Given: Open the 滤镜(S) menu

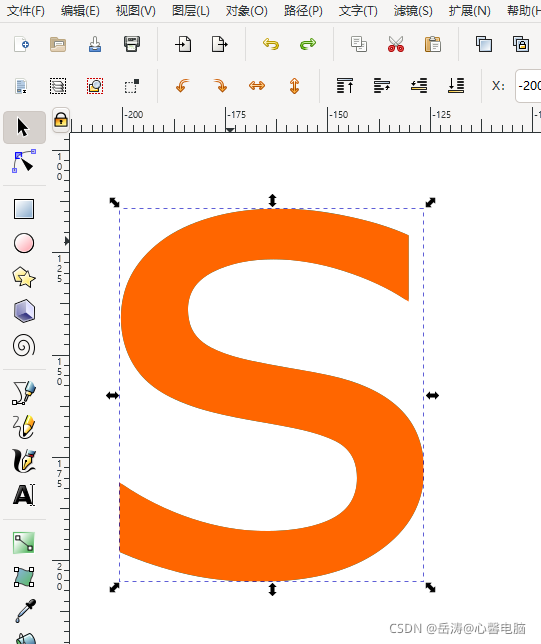Looking at the screenshot, I should (x=413, y=10).
